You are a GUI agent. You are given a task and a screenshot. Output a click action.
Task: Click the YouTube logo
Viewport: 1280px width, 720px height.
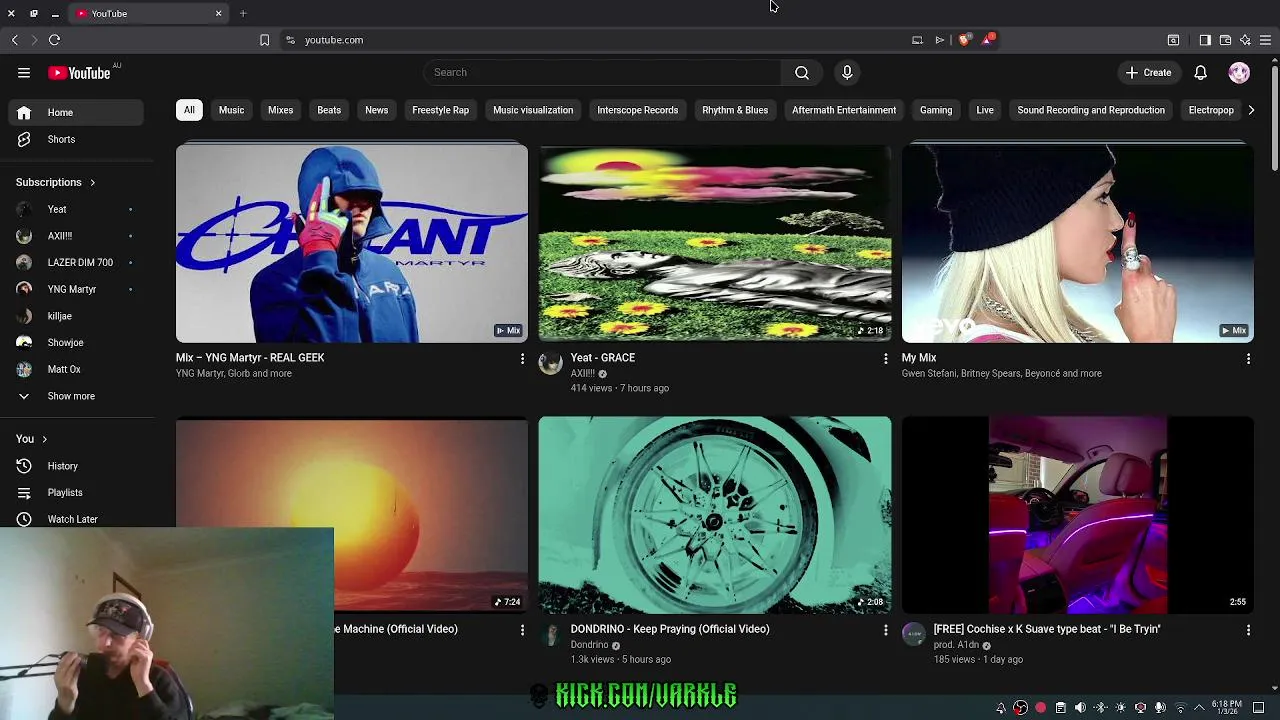coord(79,73)
